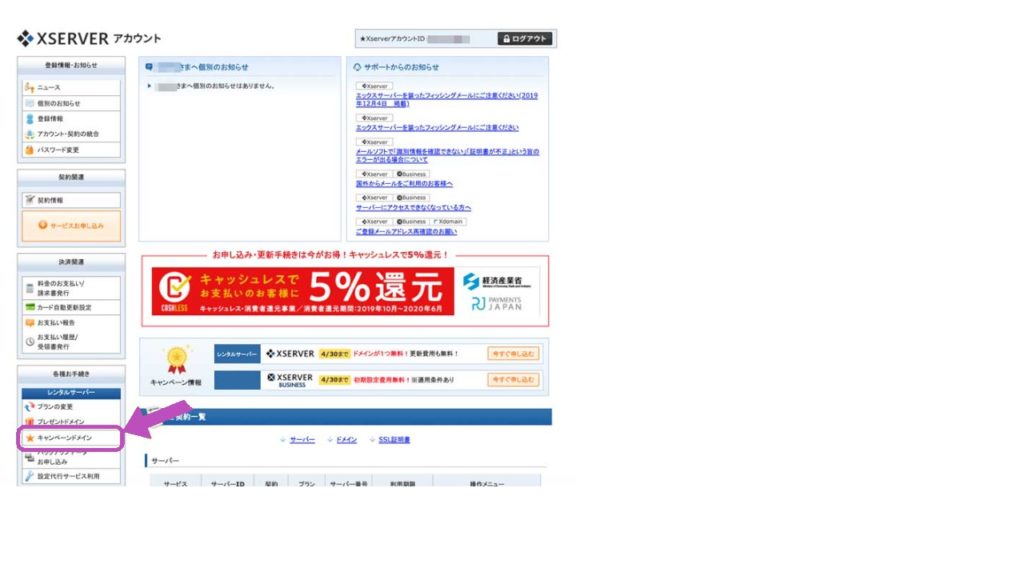Select the レンタルサーバー sidebar header
Image resolution: width=1024 pixels, height=576 pixels.
tap(71, 392)
